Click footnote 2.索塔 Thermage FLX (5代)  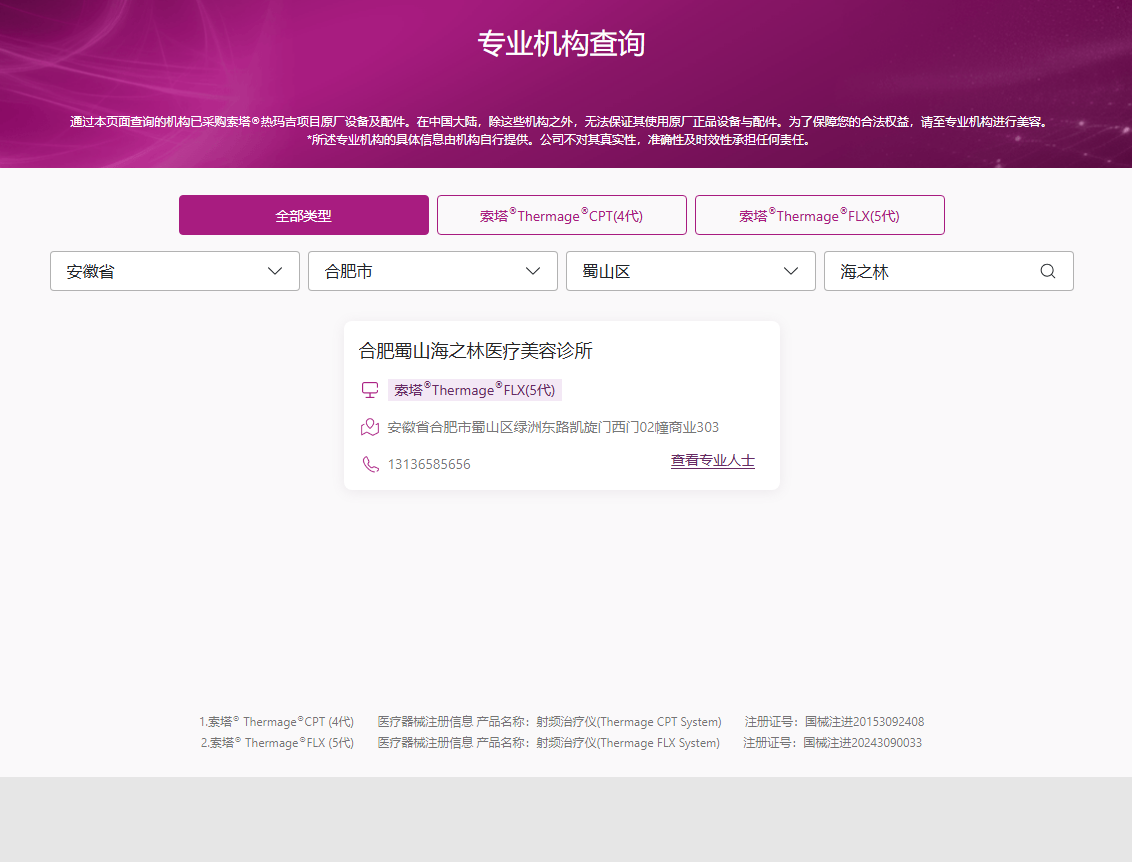(x=277, y=743)
